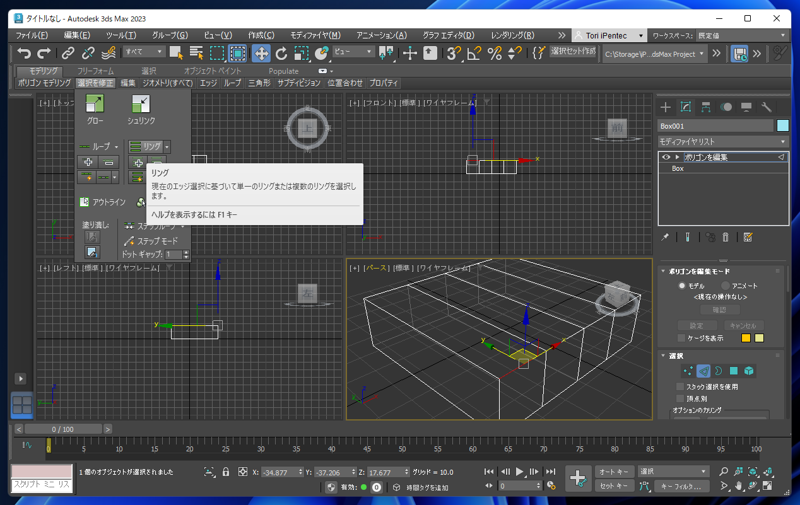Image resolution: width=800 pixels, height=505 pixels.
Task: Open the ビュー reference coordinate dropdown
Action: point(353,52)
